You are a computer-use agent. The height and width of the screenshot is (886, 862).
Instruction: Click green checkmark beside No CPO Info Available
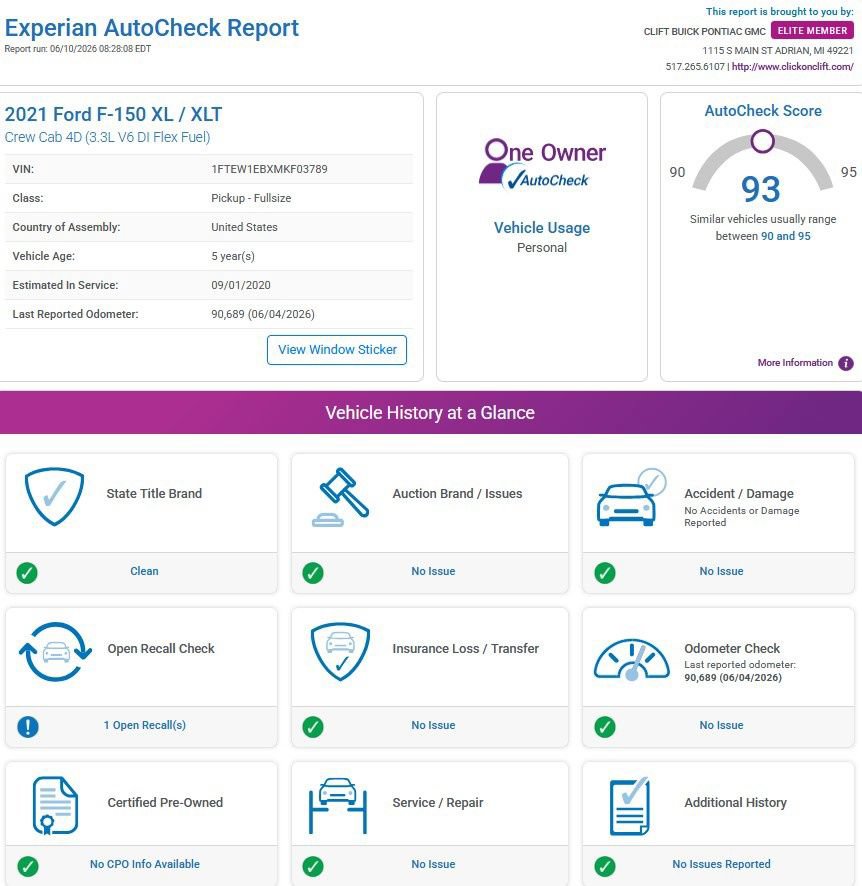28,866
